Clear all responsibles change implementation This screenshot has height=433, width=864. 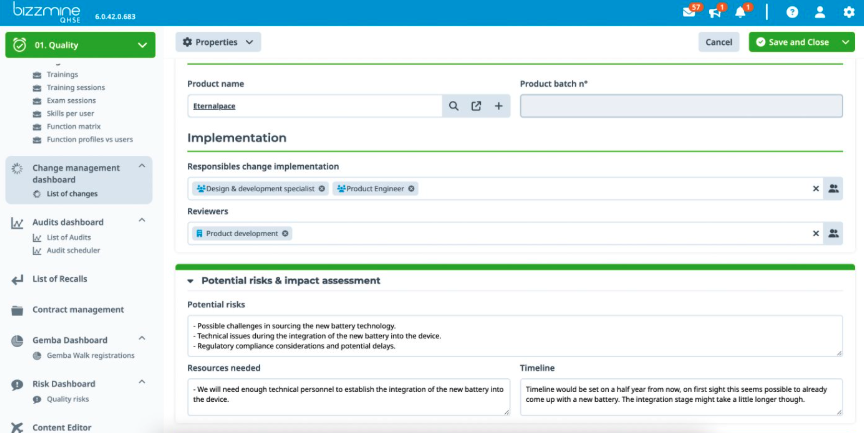click(x=816, y=188)
